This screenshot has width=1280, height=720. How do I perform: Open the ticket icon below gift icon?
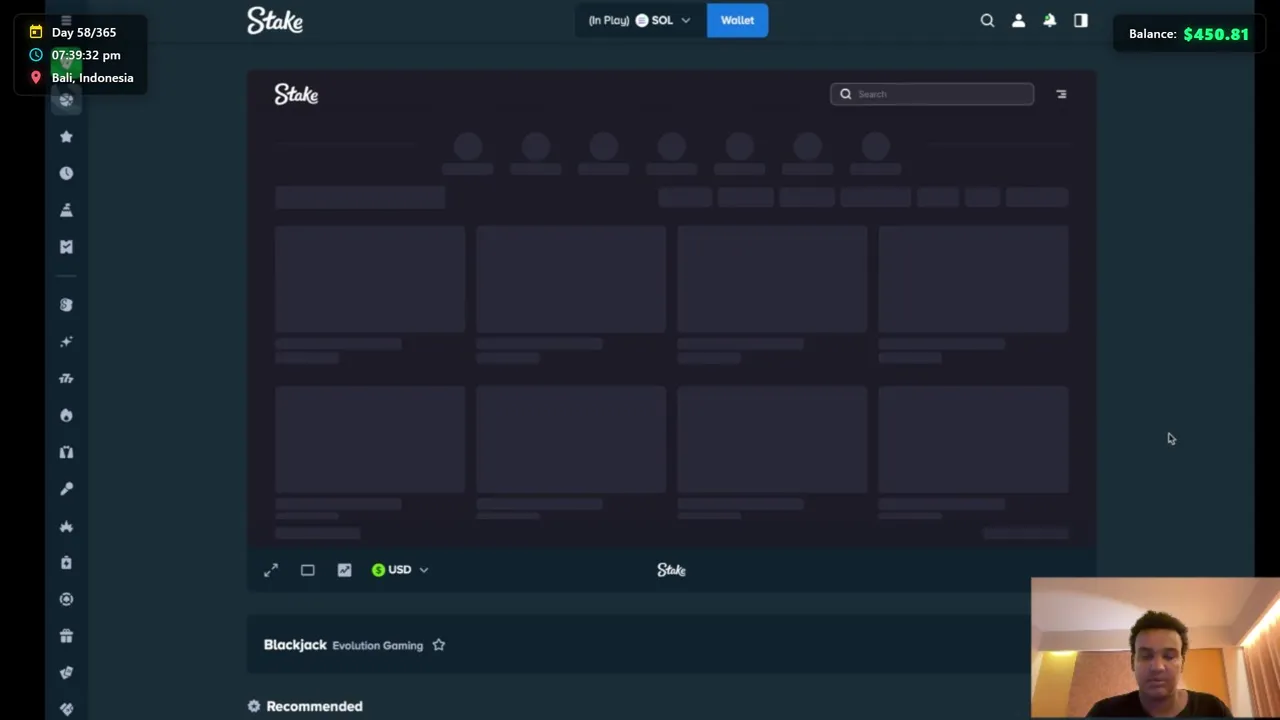pos(66,673)
